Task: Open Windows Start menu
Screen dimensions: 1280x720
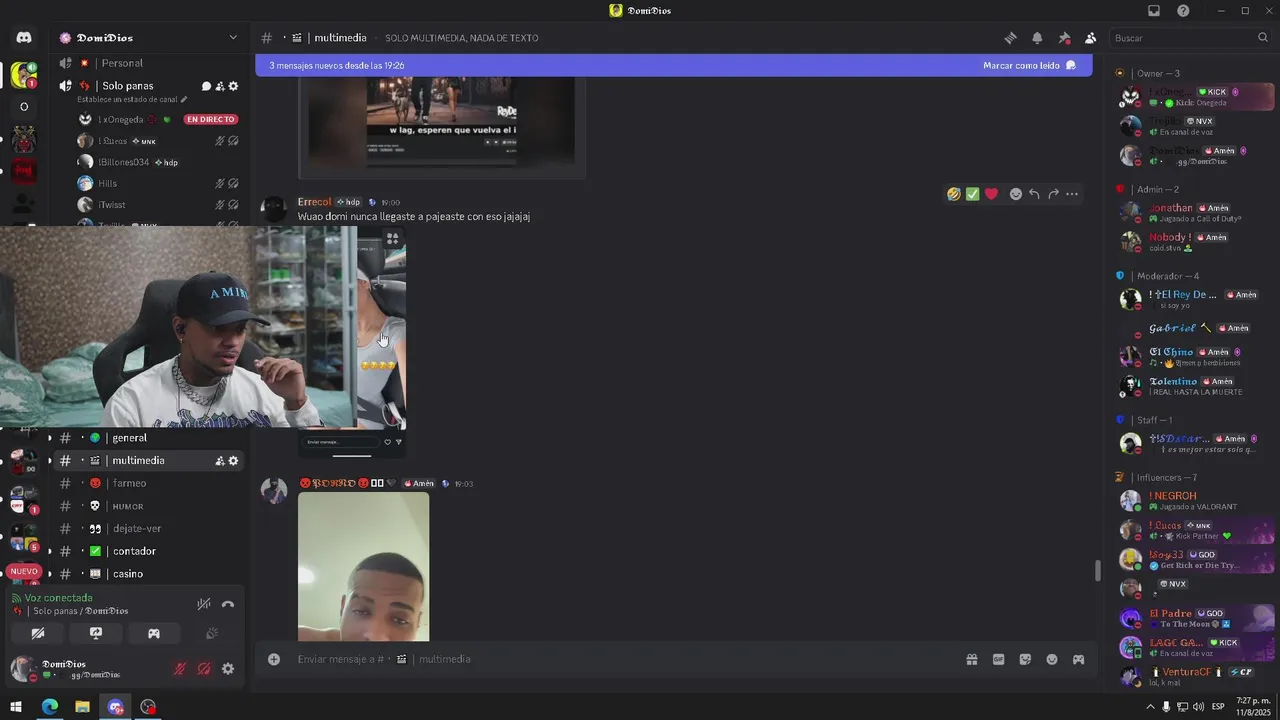Action: click(x=16, y=707)
